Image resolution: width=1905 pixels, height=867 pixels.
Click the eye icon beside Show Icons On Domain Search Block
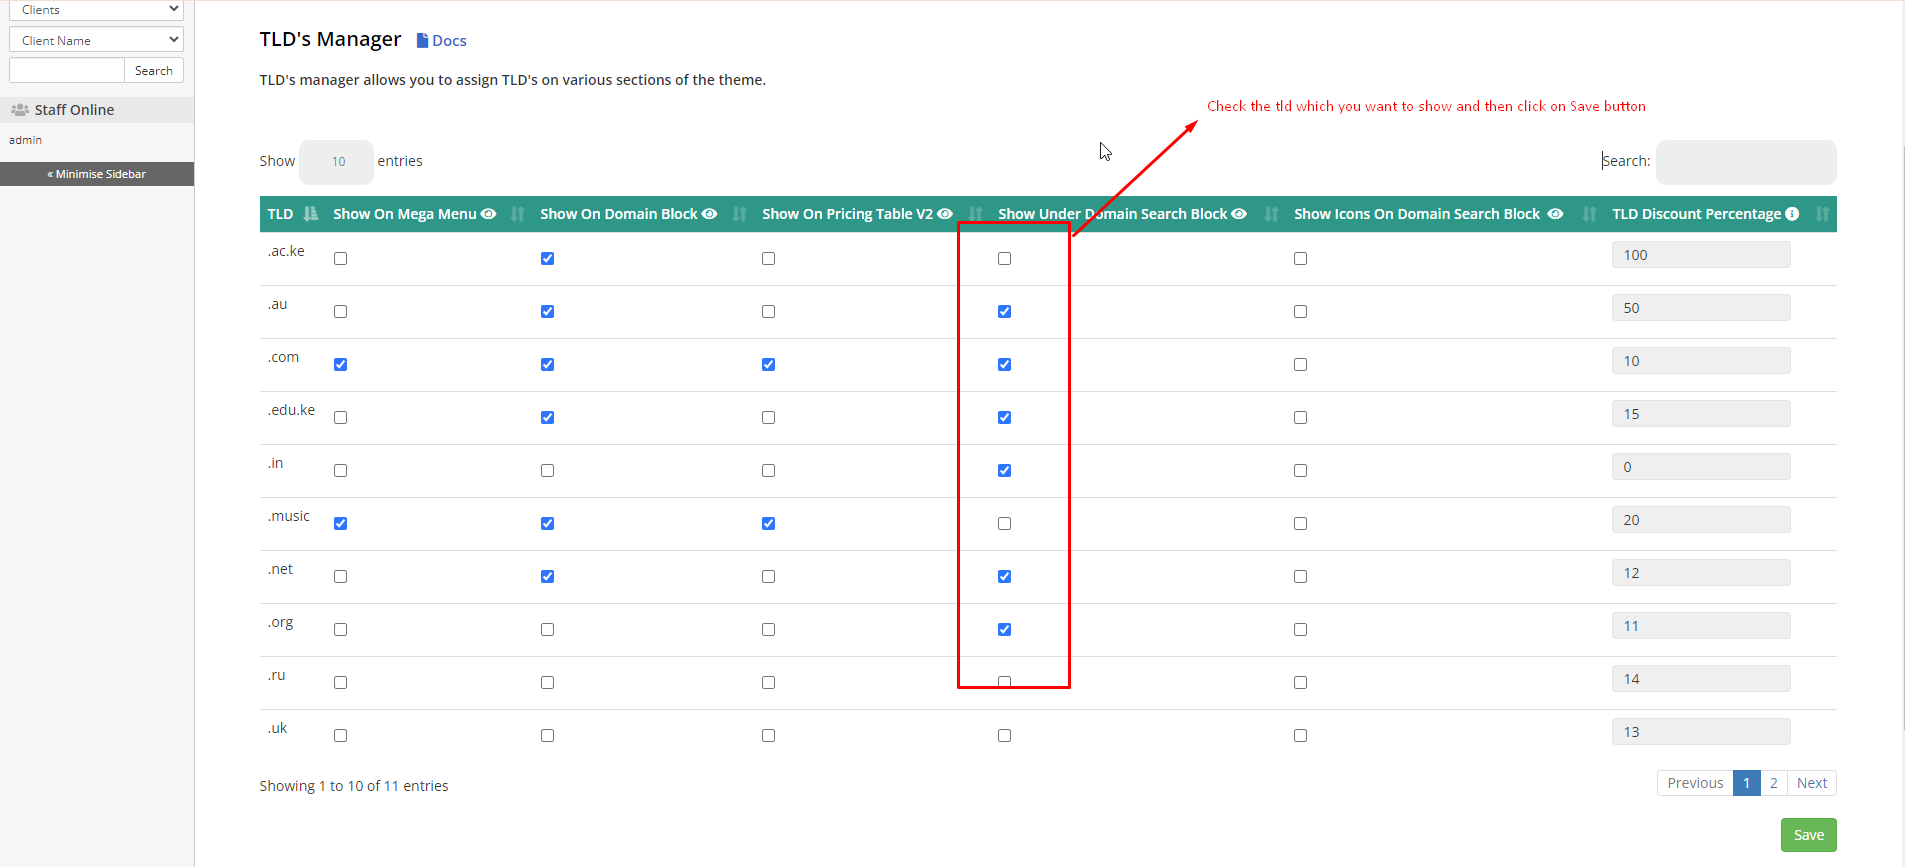pyautogui.click(x=1555, y=214)
